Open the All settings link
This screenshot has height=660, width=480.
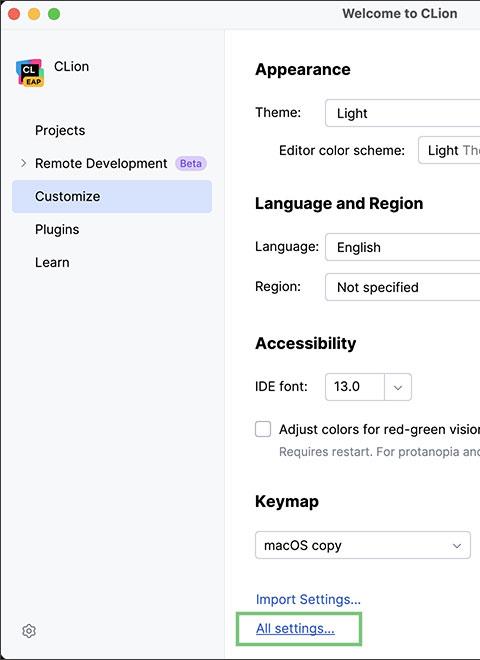coord(295,628)
